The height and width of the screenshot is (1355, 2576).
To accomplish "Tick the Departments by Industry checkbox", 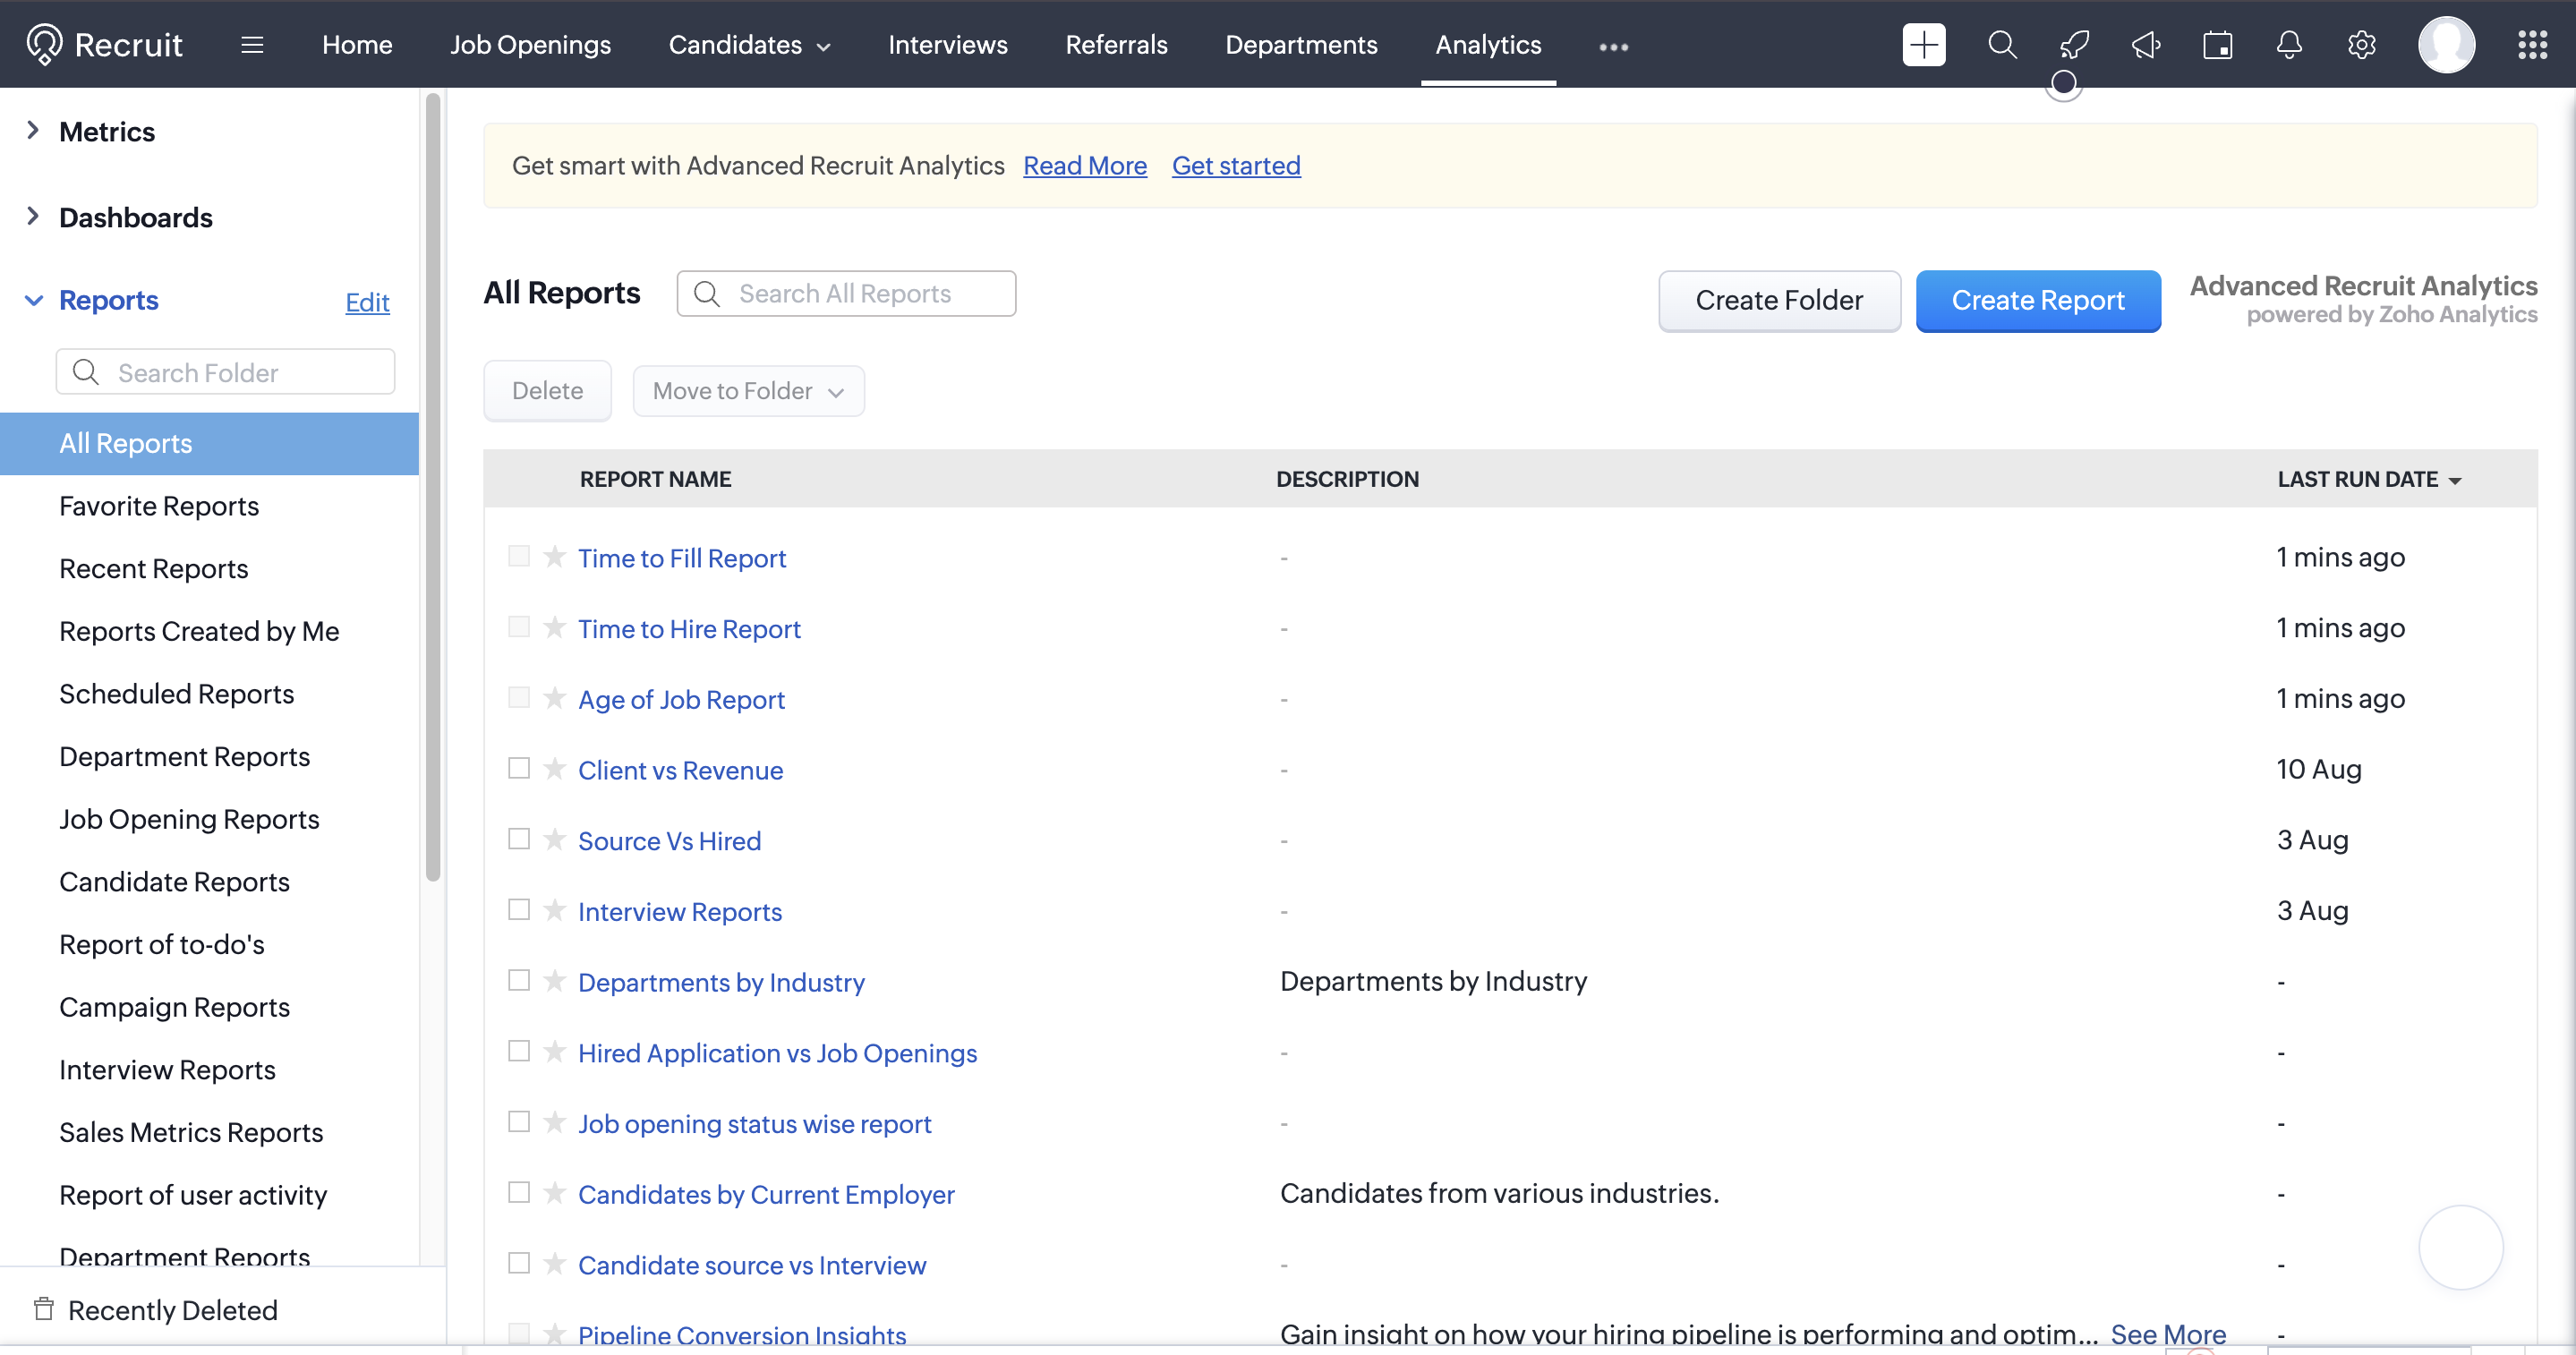I will click(x=518, y=981).
